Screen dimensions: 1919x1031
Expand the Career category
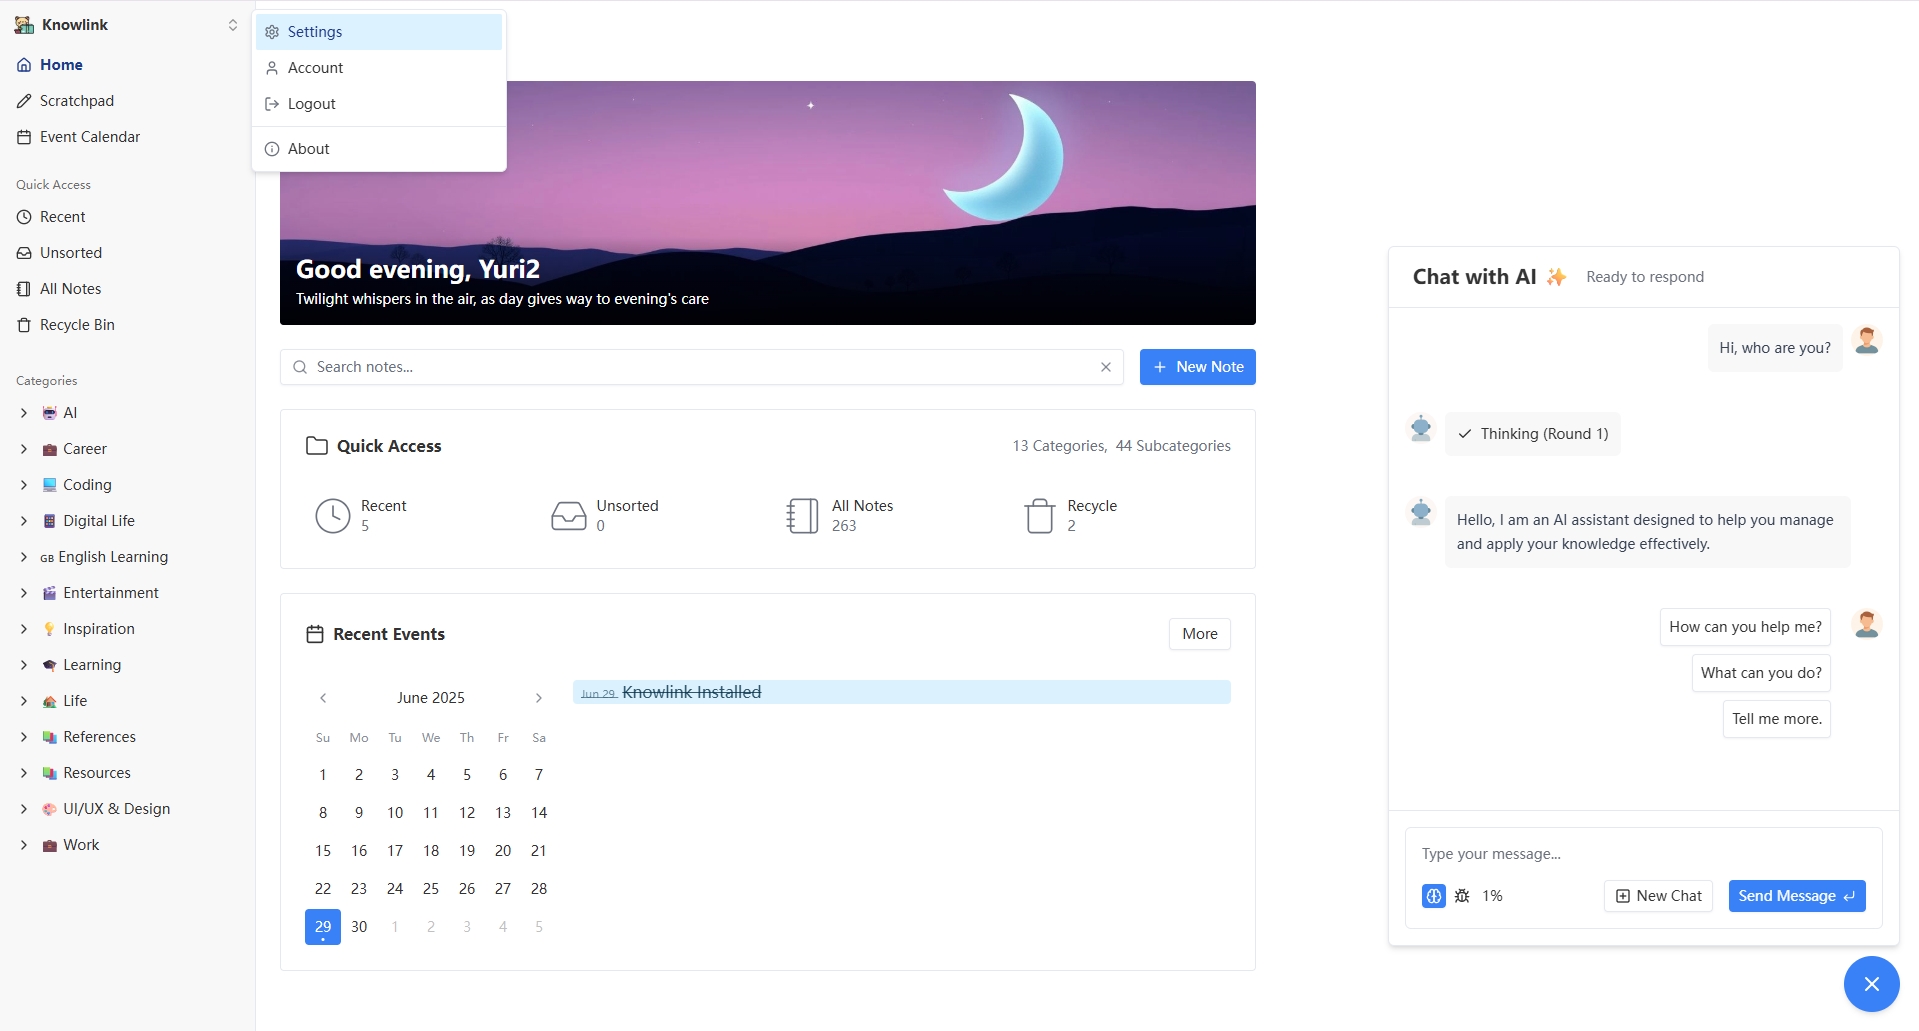(24, 449)
